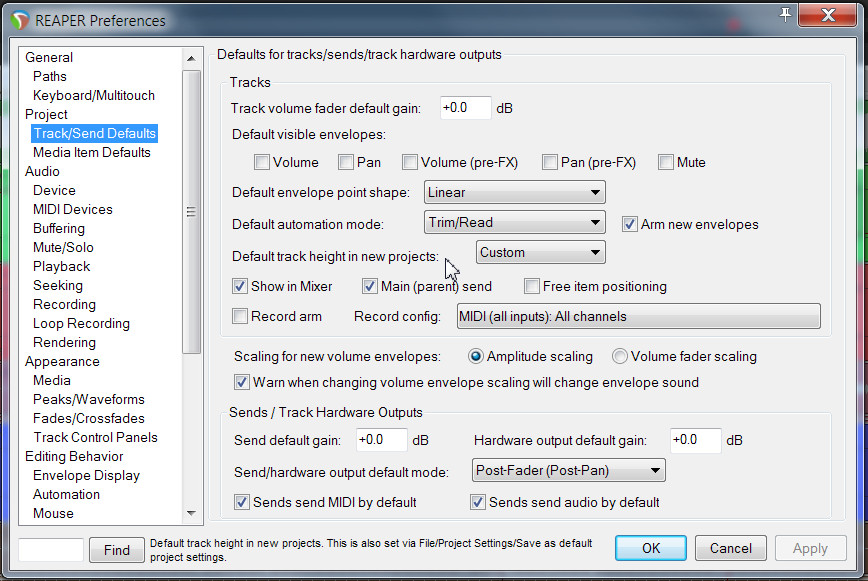
Task: Open Track Control Panels page
Action: pos(95,437)
